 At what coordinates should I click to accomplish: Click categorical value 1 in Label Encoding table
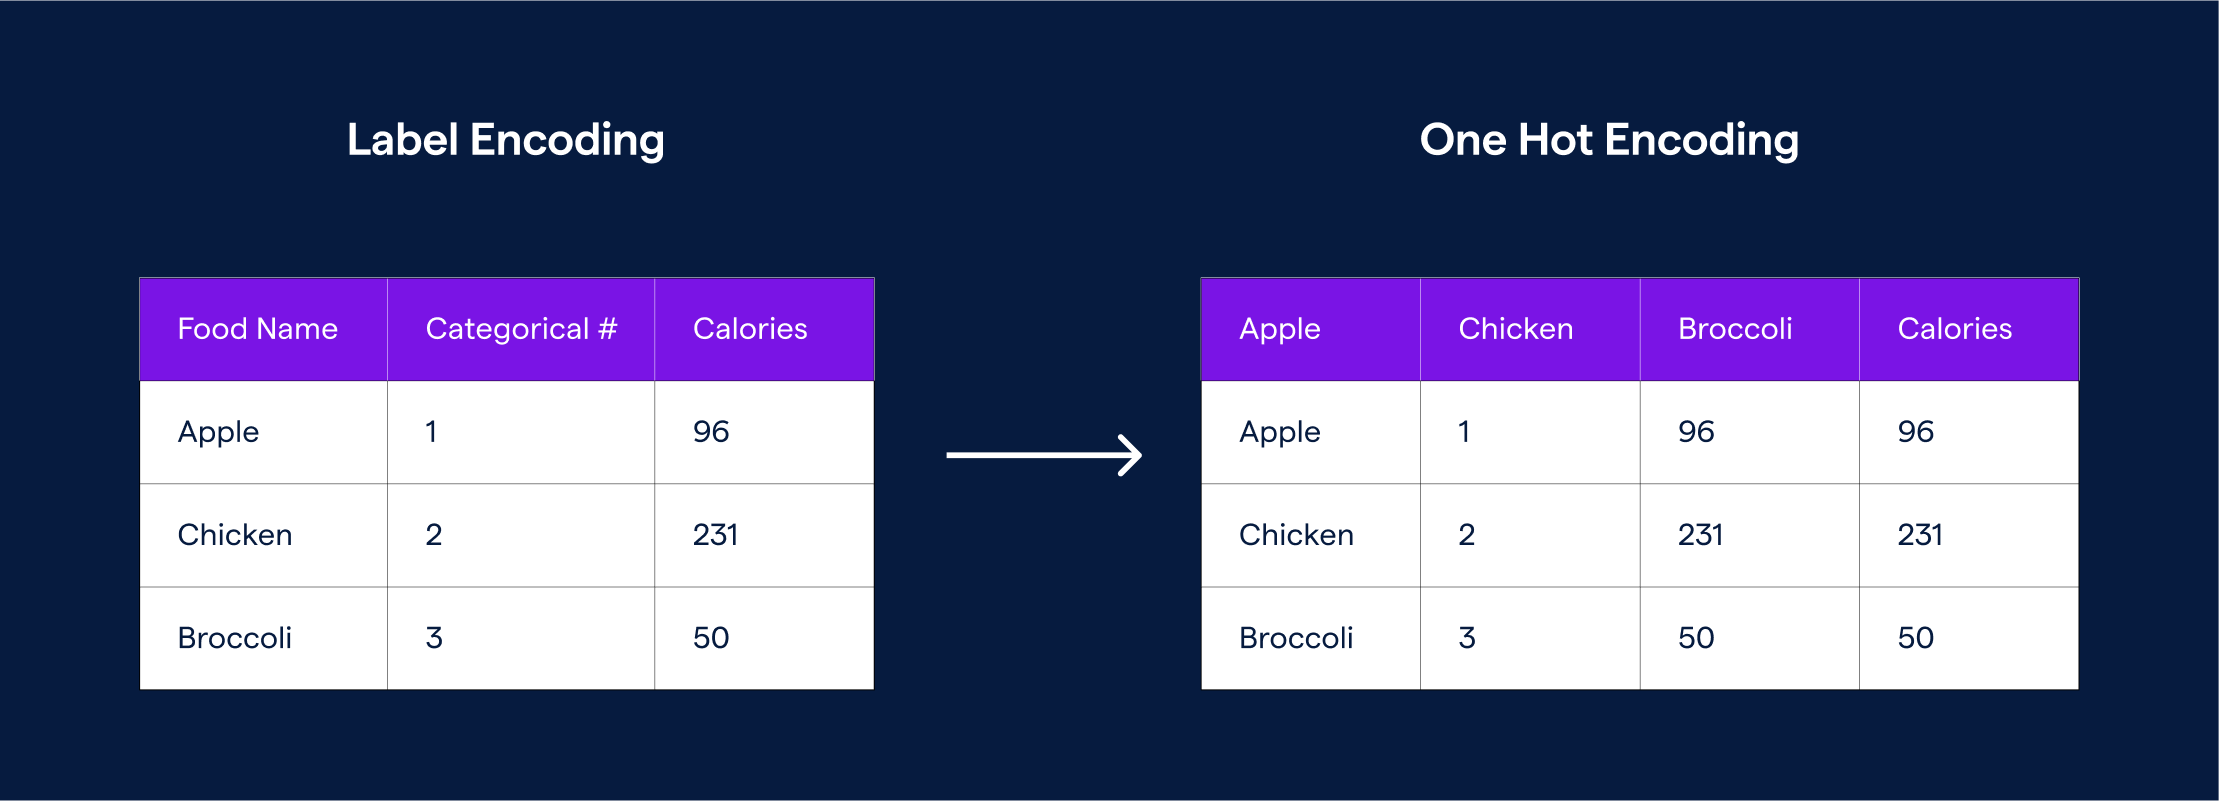tap(431, 432)
